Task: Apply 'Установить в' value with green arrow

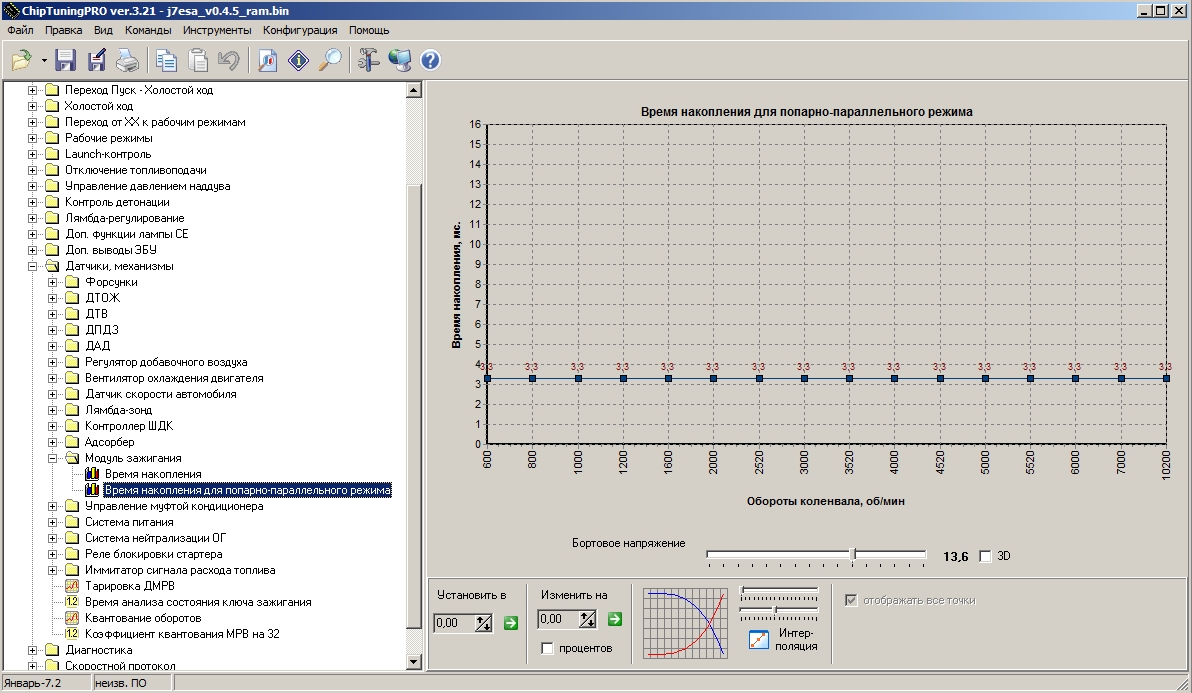Action: tap(511, 623)
